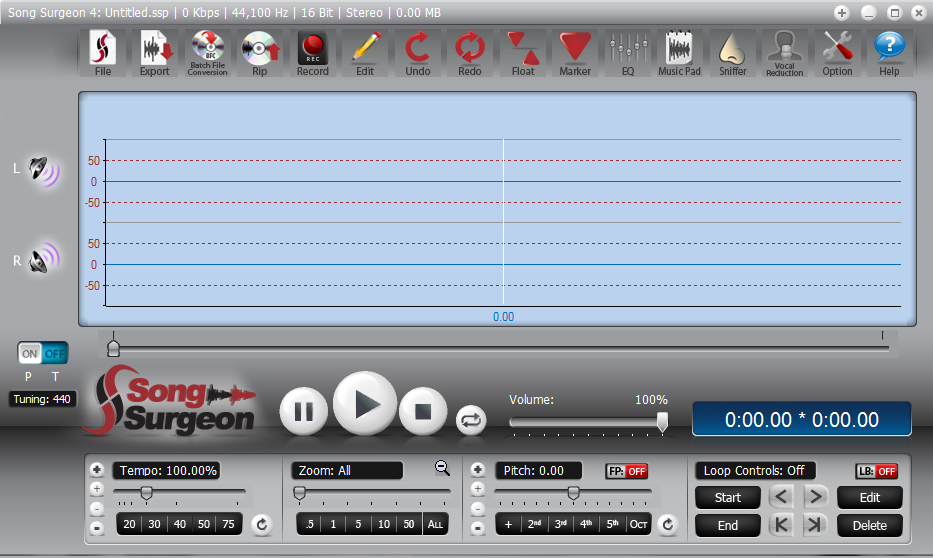Image resolution: width=933 pixels, height=558 pixels.
Task: Click the Tempo slider thumb
Action: (x=146, y=492)
